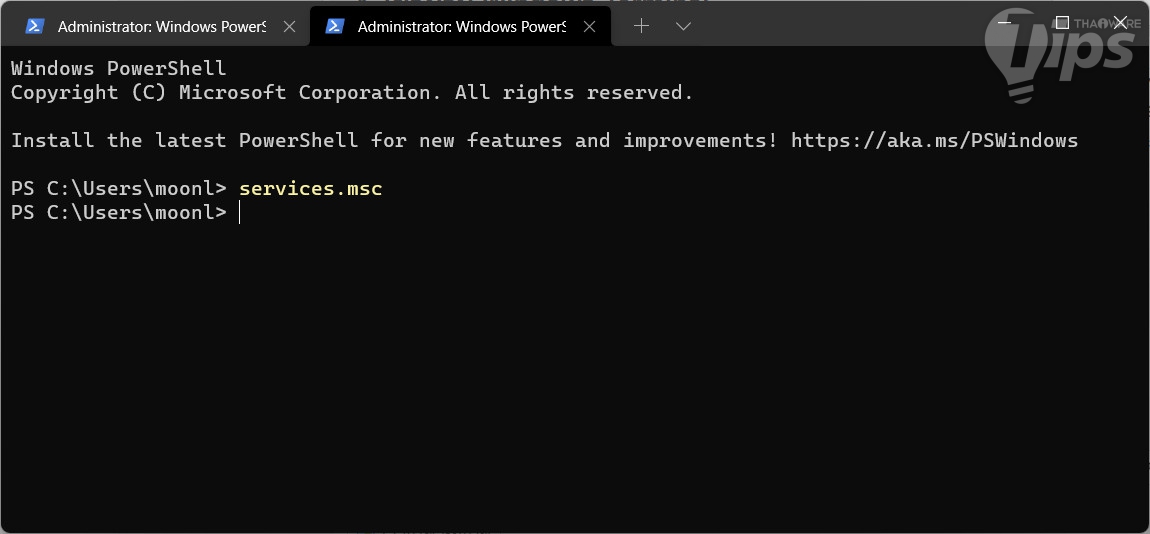Click the empty title bar area
Image resolution: width=1150 pixels, height=534 pixels.
coord(850,25)
